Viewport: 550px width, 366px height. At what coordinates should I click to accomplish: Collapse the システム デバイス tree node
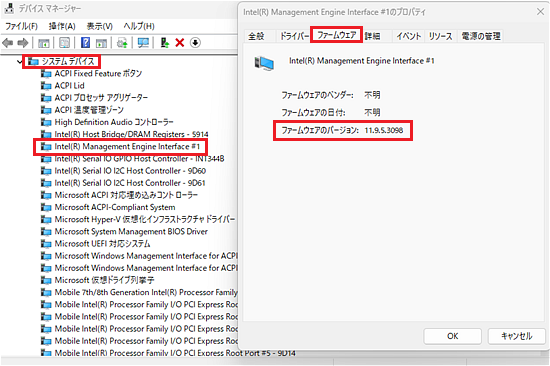tap(19, 62)
